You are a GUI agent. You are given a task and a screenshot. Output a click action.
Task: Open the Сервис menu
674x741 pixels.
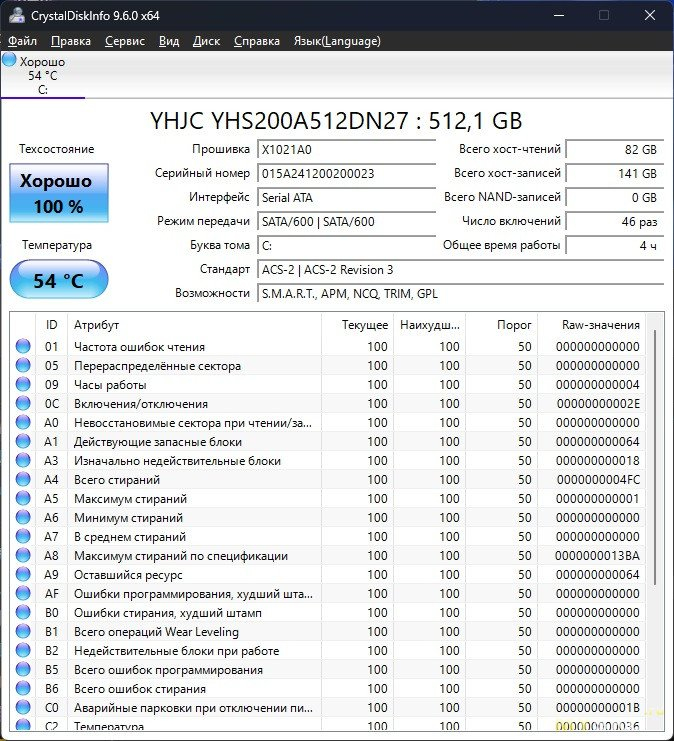(125, 41)
